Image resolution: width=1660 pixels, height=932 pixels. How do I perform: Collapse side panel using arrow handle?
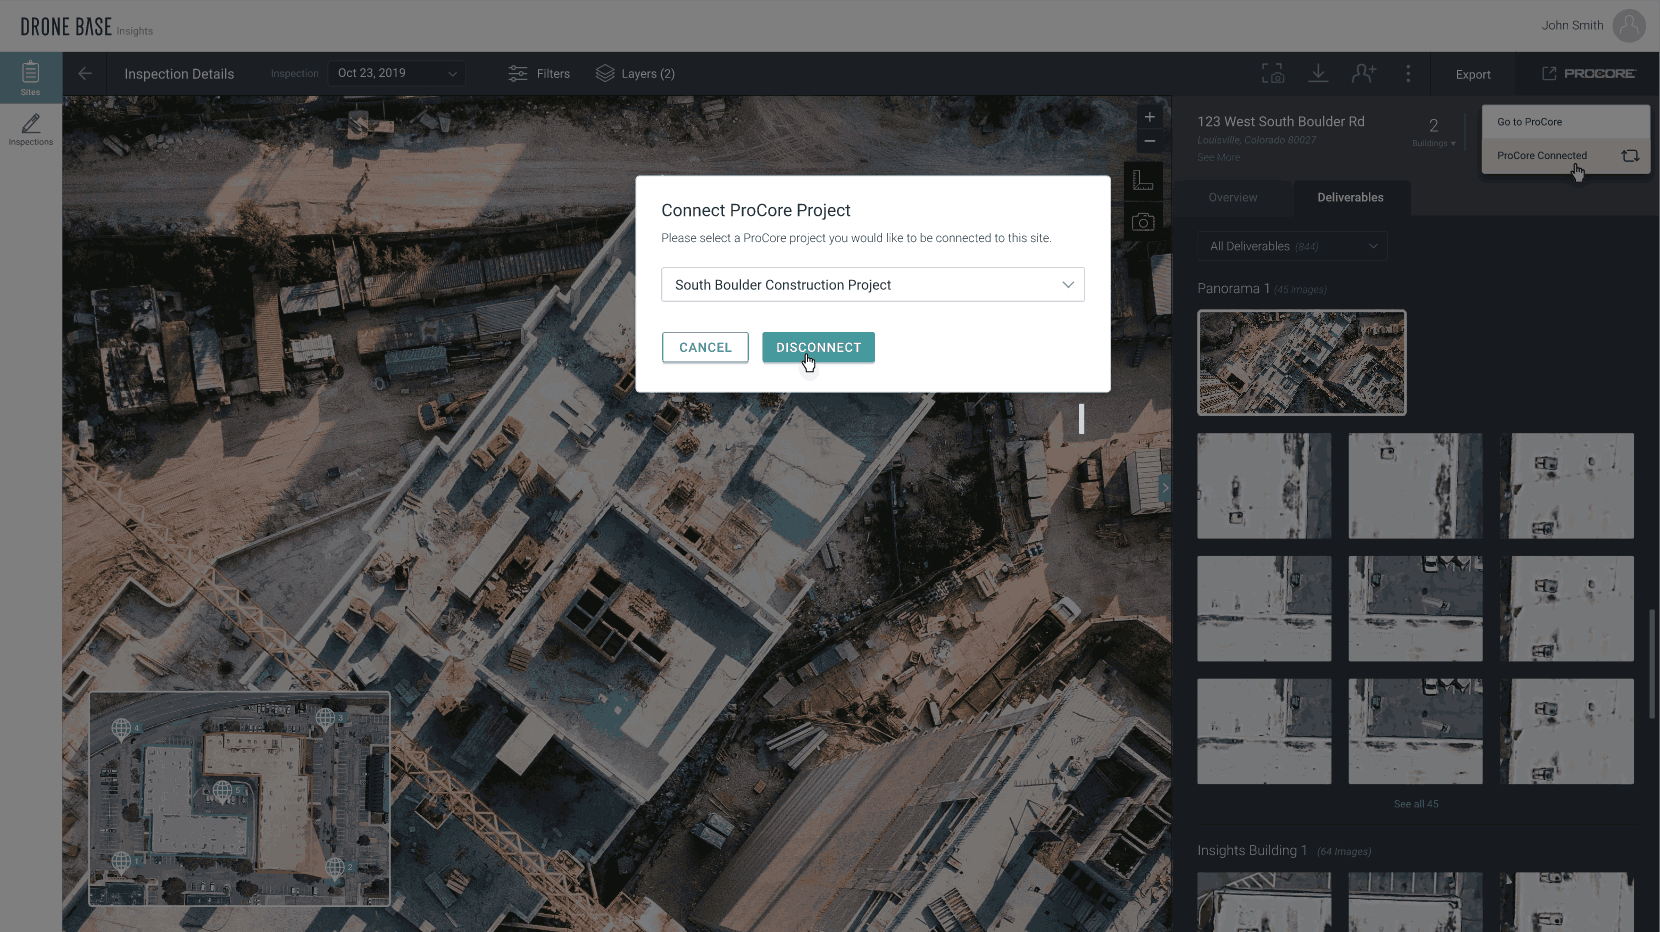(x=1165, y=488)
